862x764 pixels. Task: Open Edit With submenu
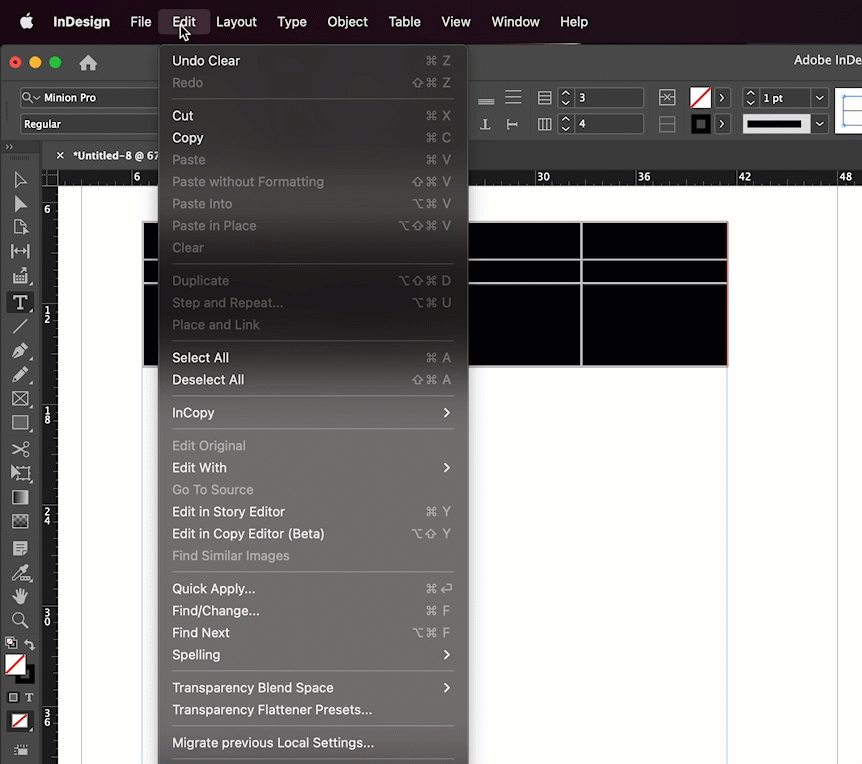click(x=312, y=468)
